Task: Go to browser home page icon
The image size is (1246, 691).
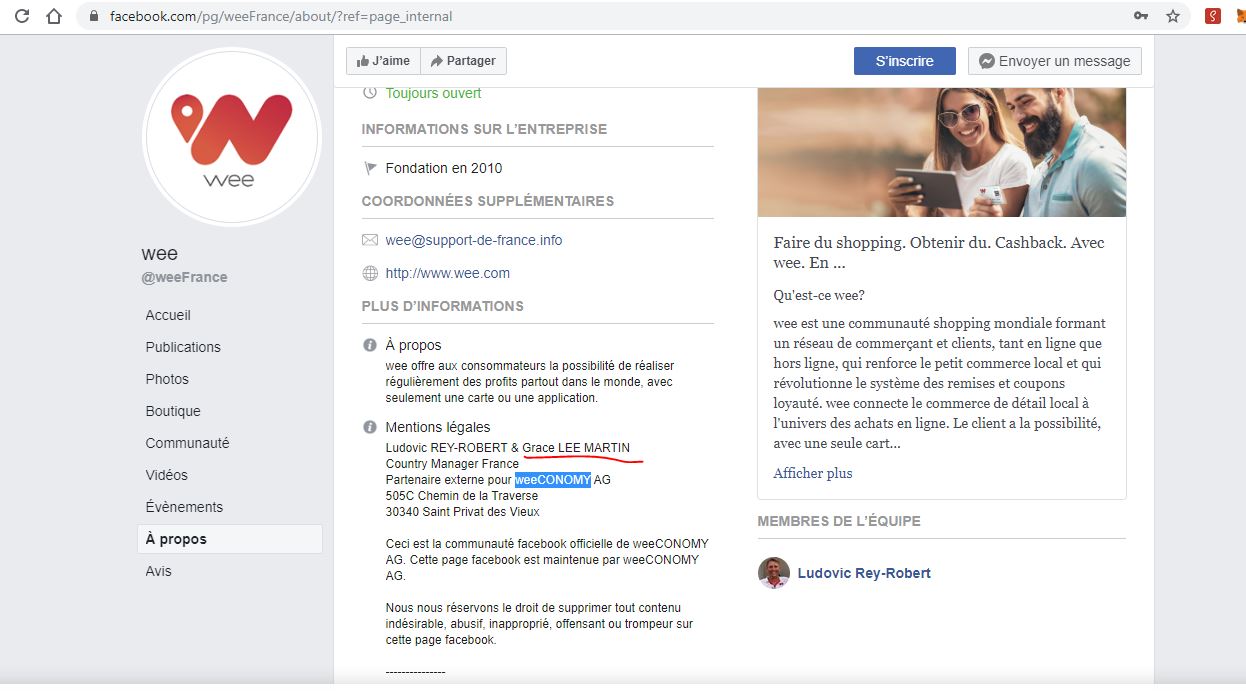Action: click(x=54, y=16)
